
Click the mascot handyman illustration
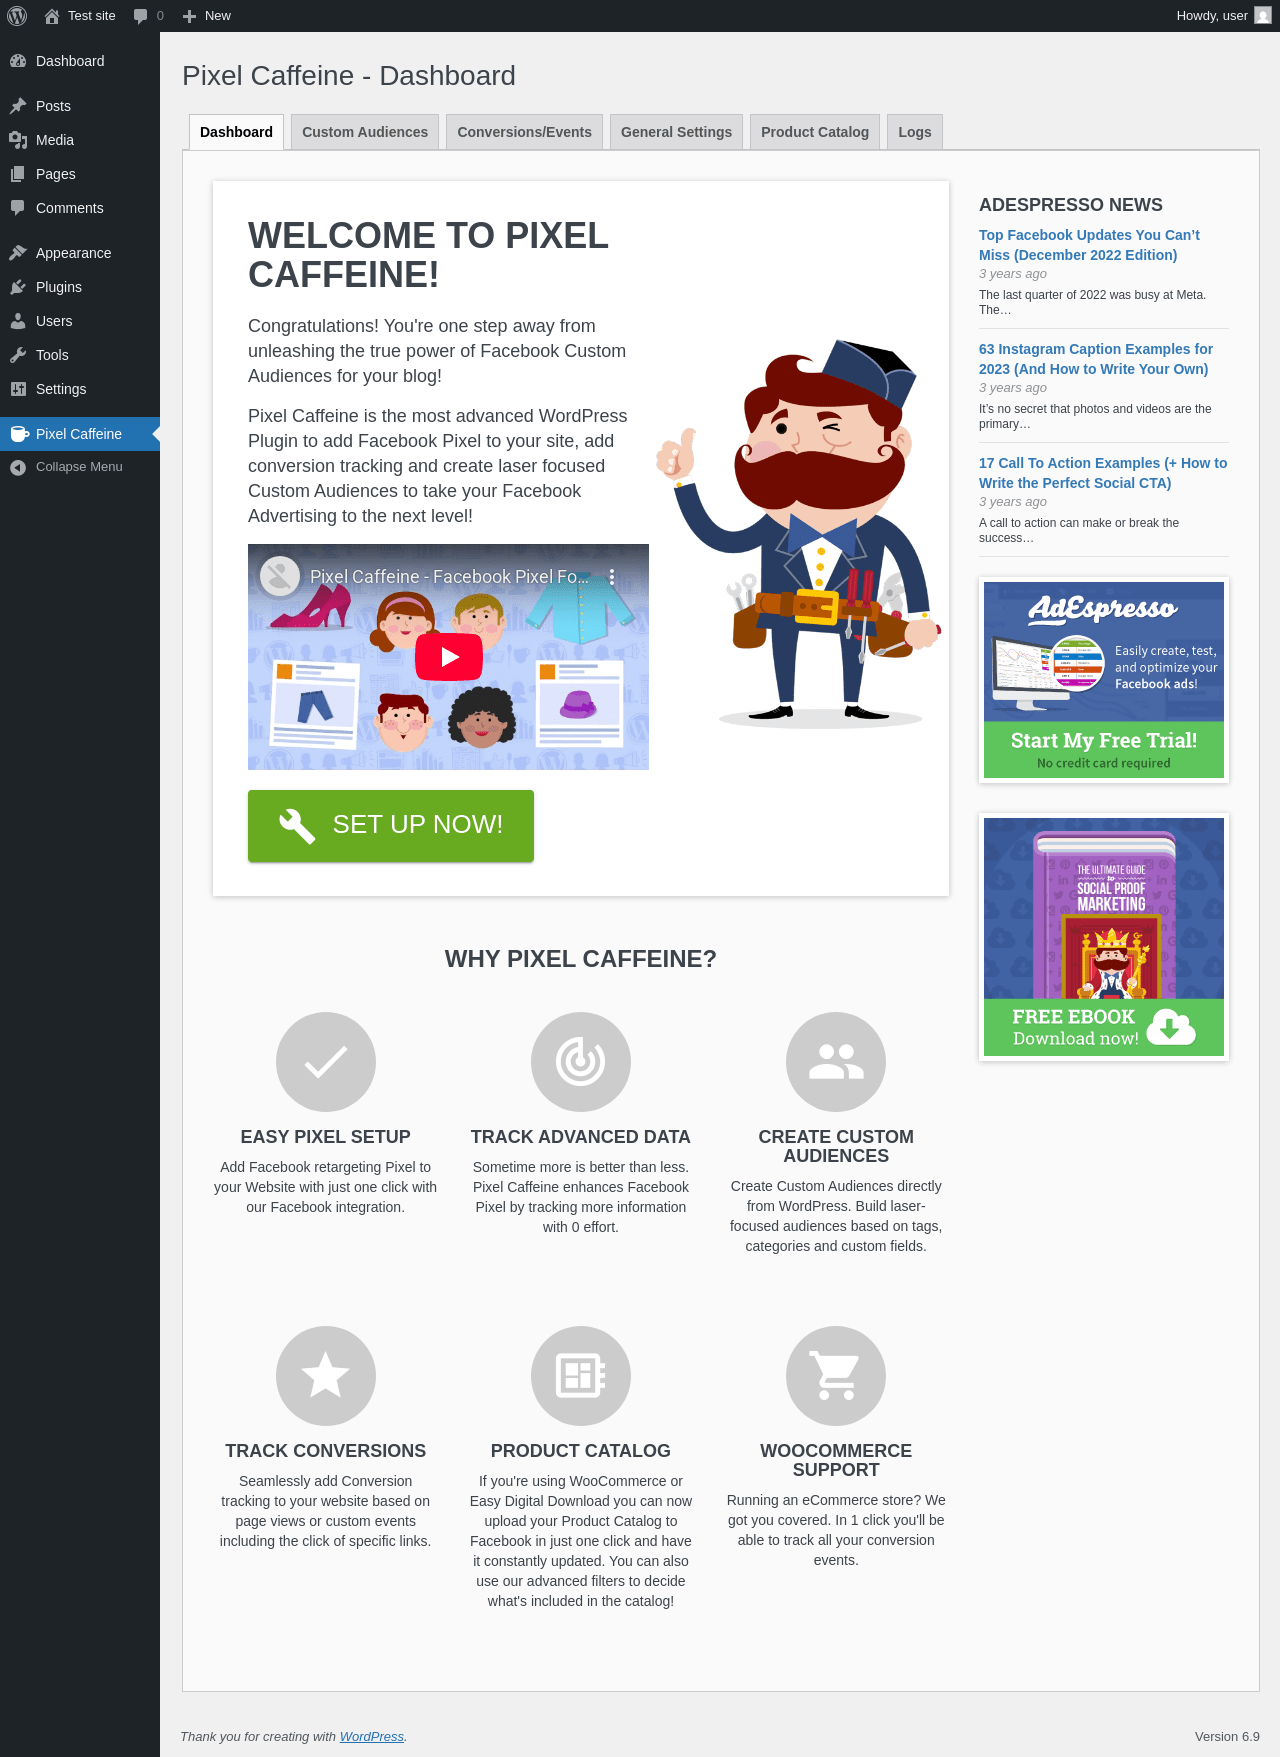(800, 532)
